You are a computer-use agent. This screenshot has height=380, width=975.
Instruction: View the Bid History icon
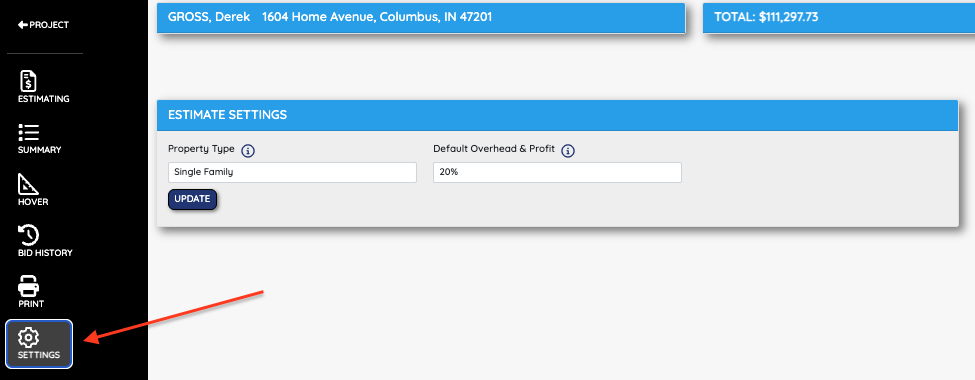[29, 235]
